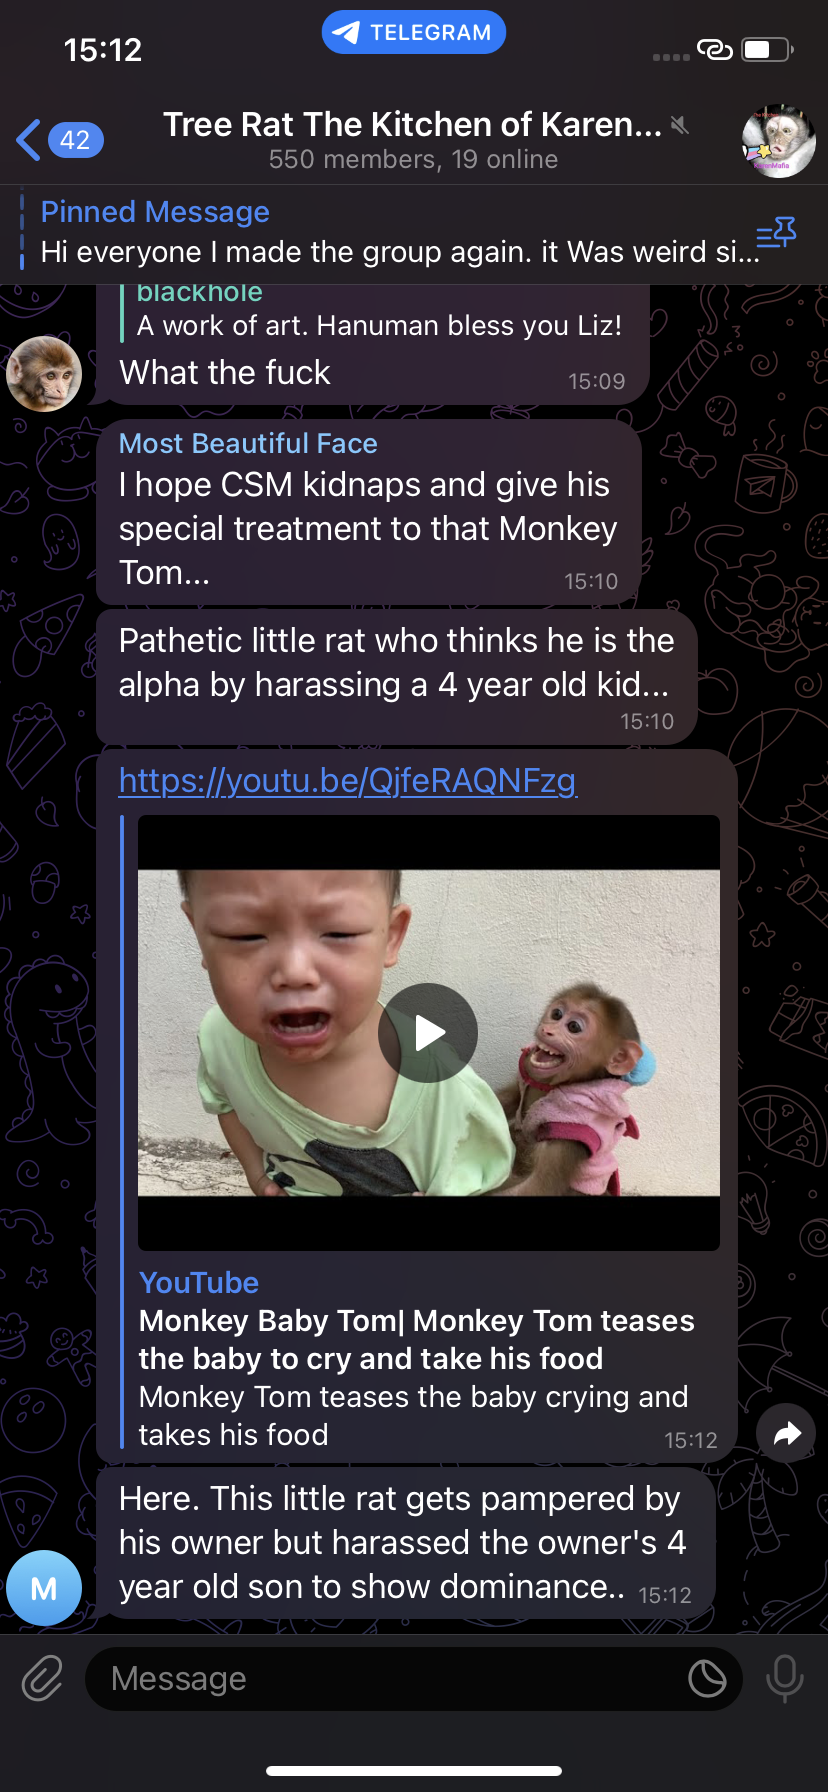
Task: Tap the microphone voice message icon
Action: pos(784,1677)
